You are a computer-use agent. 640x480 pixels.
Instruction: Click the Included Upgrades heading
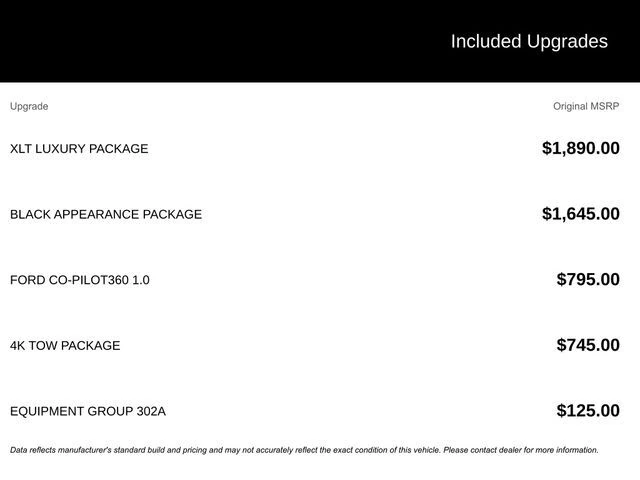coord(528,41)
